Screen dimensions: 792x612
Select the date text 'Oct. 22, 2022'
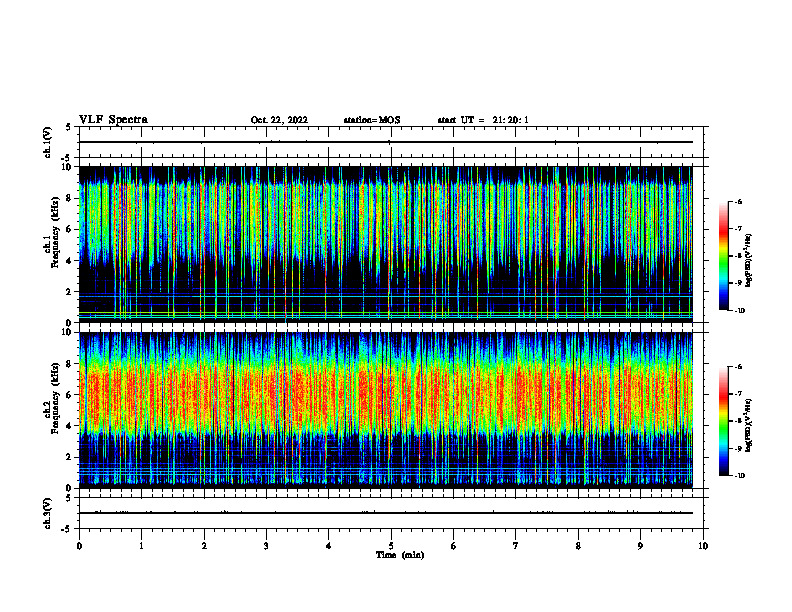pos(279,120)
